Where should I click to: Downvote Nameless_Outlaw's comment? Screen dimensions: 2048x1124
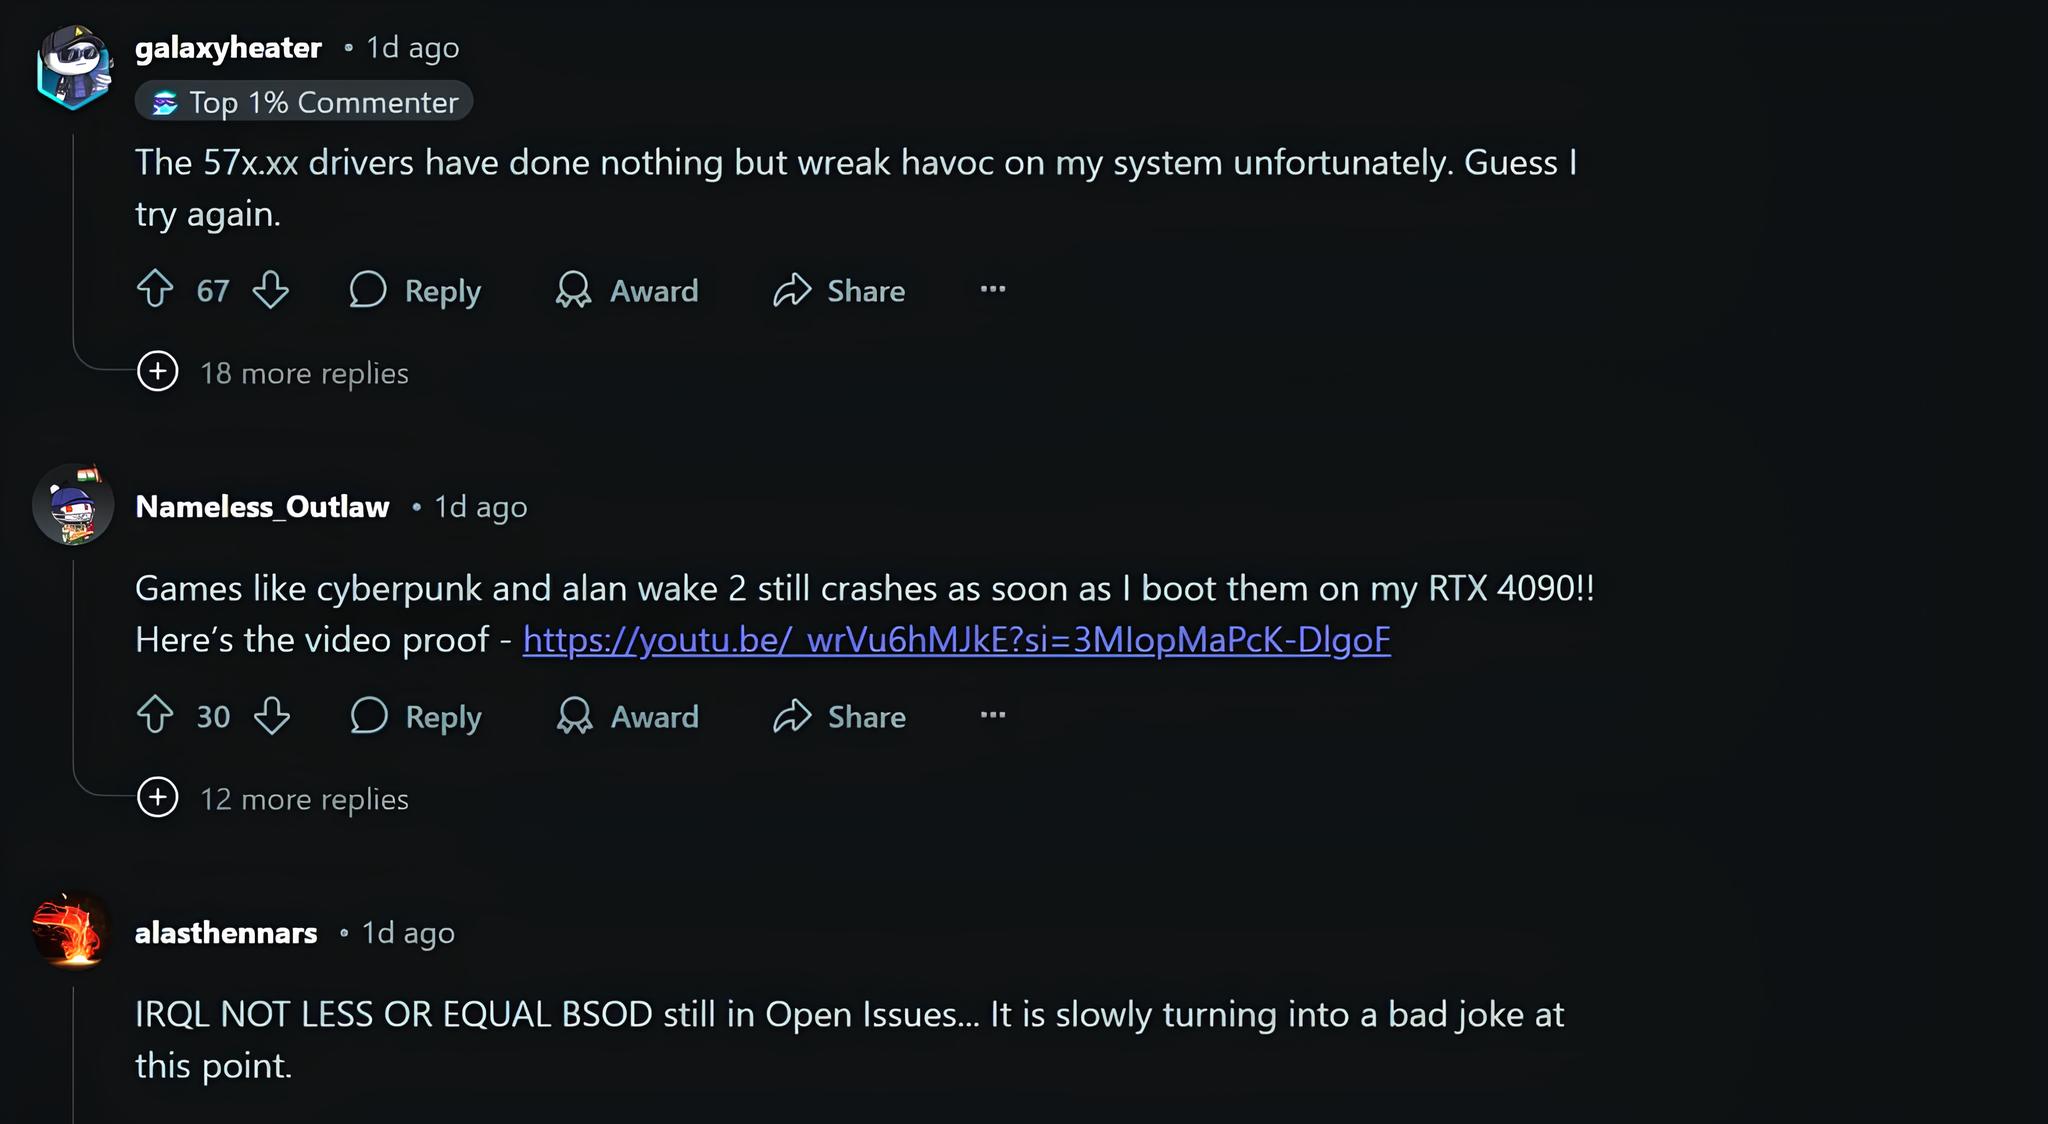click(271, 716)
